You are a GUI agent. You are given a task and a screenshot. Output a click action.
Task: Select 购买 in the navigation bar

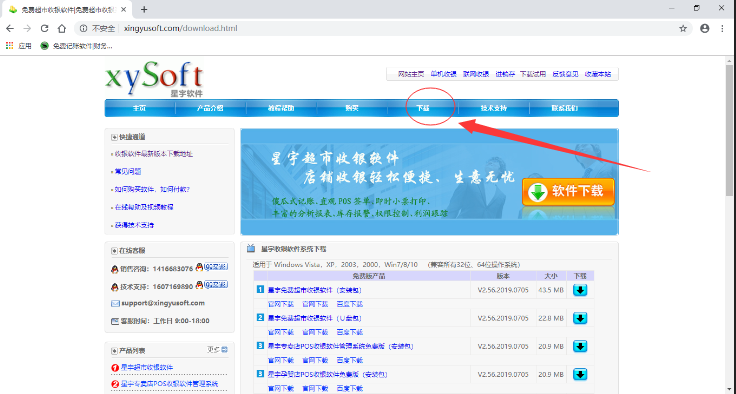(x=352, y=108)
